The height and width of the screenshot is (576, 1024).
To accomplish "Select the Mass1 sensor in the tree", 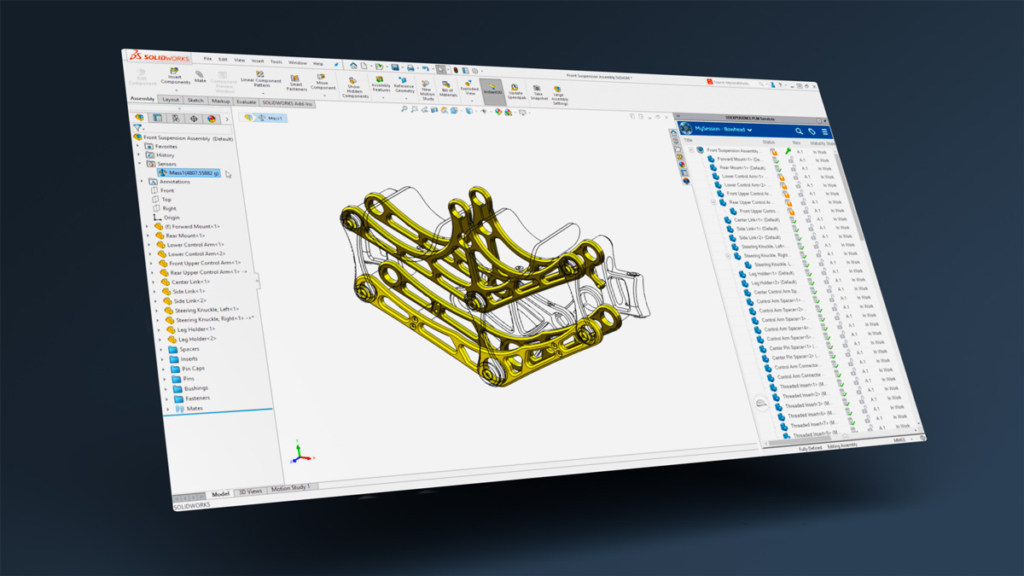I will pos(190,174).
